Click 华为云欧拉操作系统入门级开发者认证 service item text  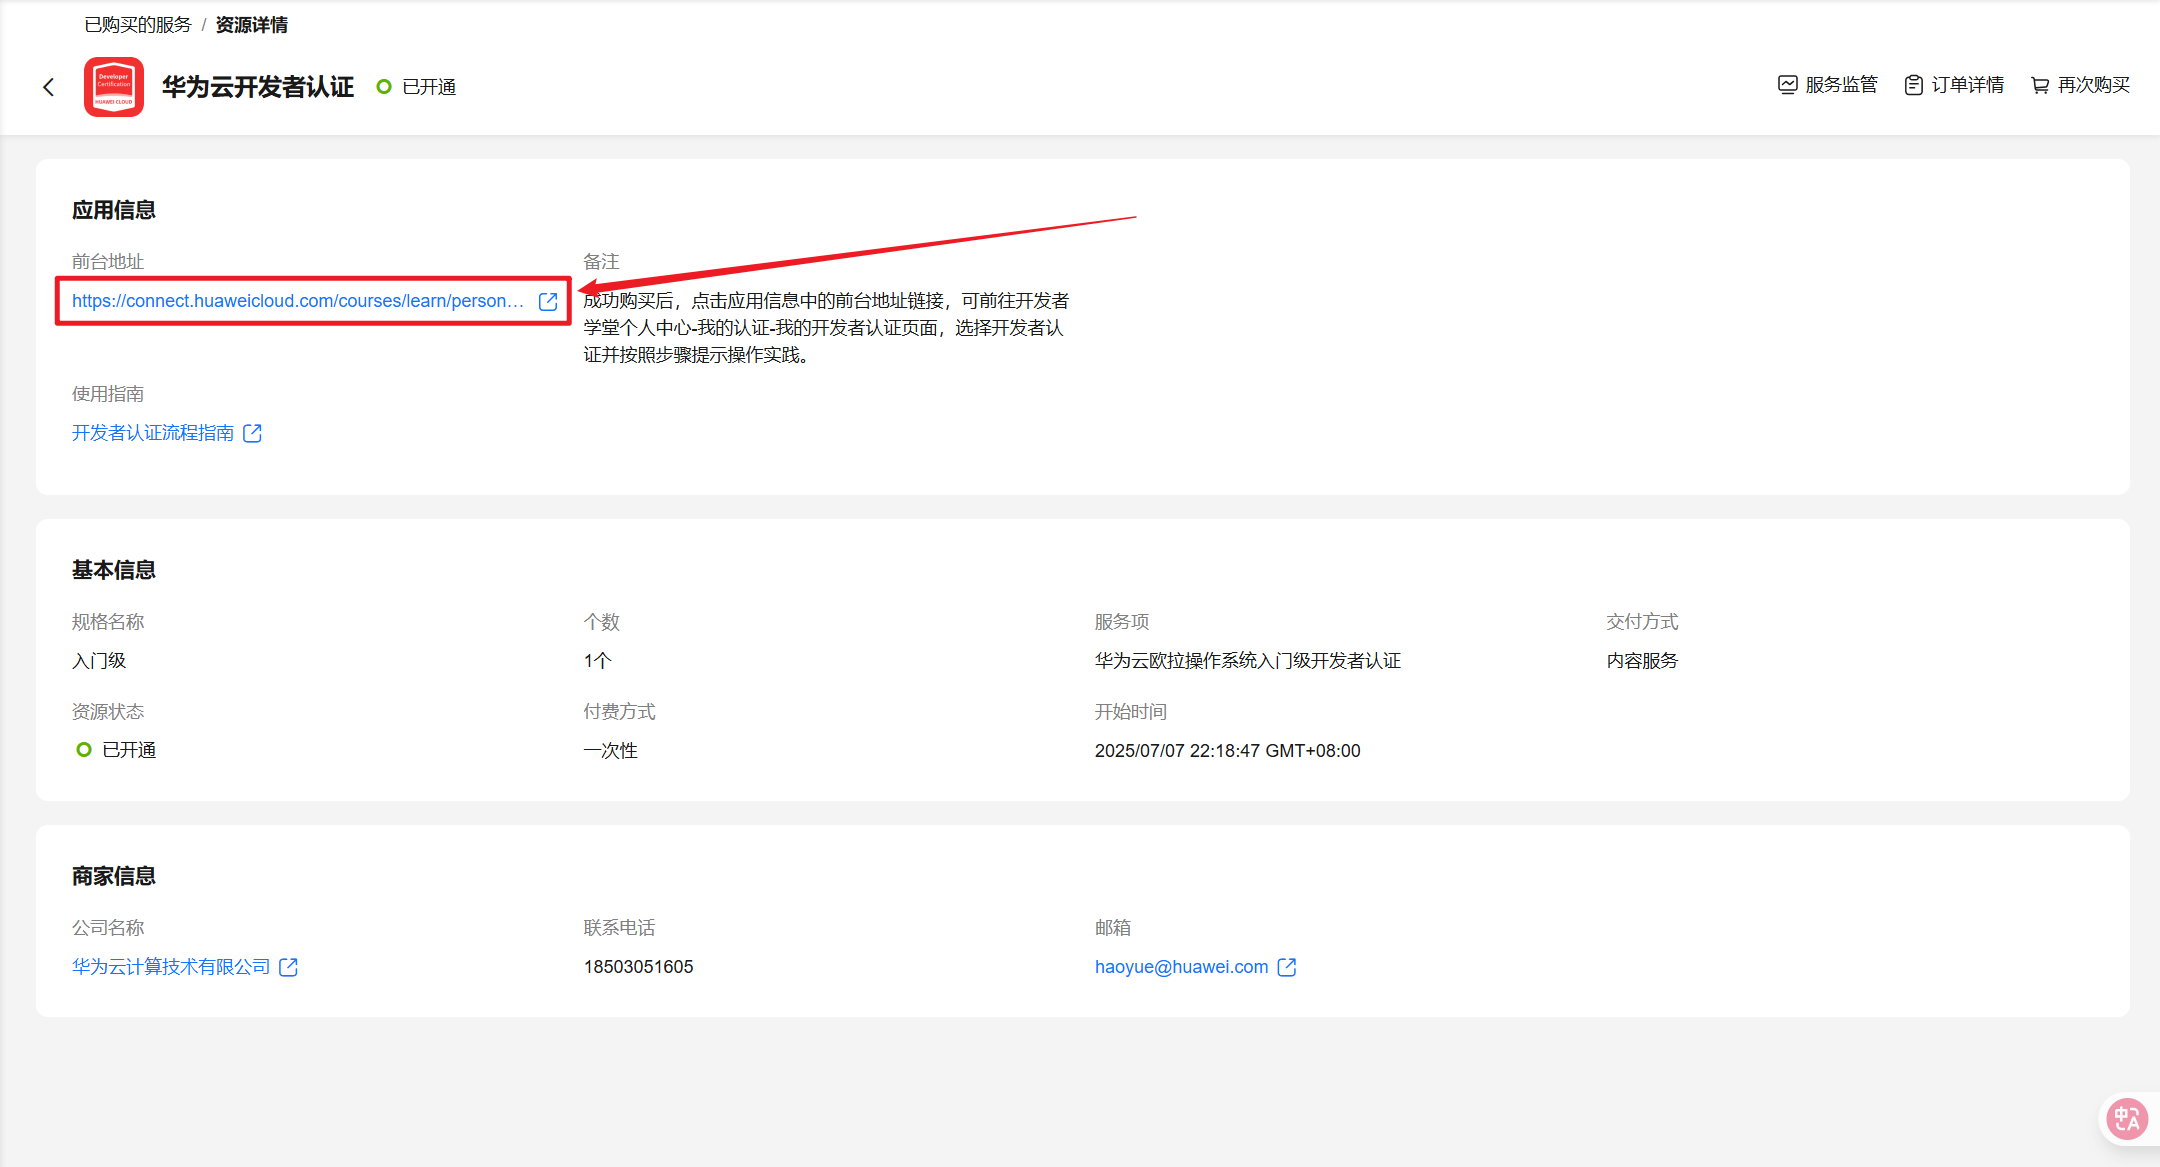click(1248, 661)
